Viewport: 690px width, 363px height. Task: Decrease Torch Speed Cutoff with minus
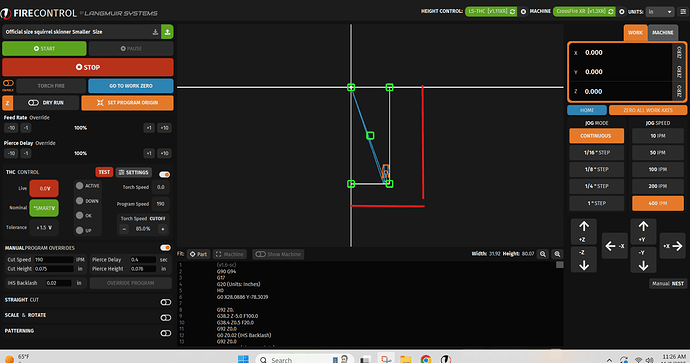pos(125,229)
